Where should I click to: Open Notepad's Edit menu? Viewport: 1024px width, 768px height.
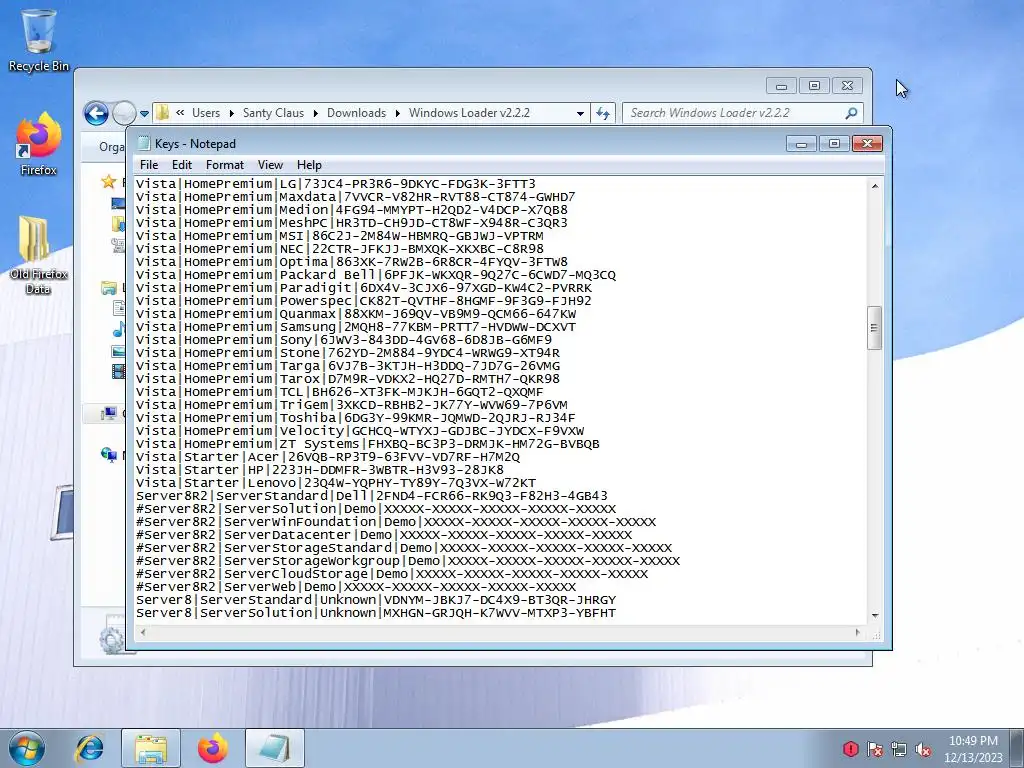[182, 165]
